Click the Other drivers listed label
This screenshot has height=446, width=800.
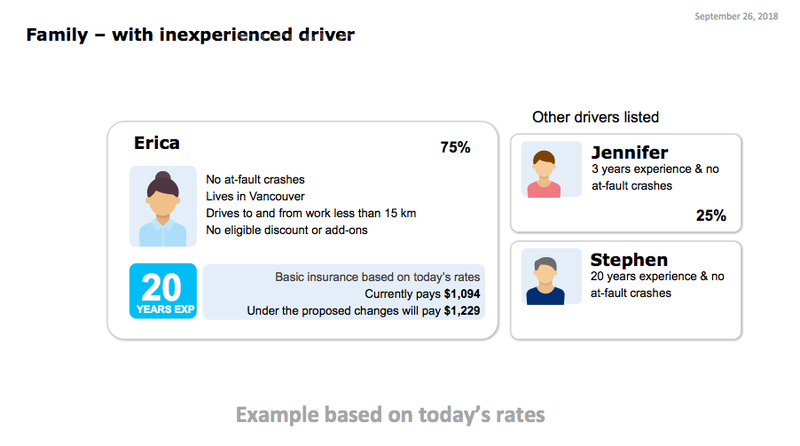tap(595, 117)
